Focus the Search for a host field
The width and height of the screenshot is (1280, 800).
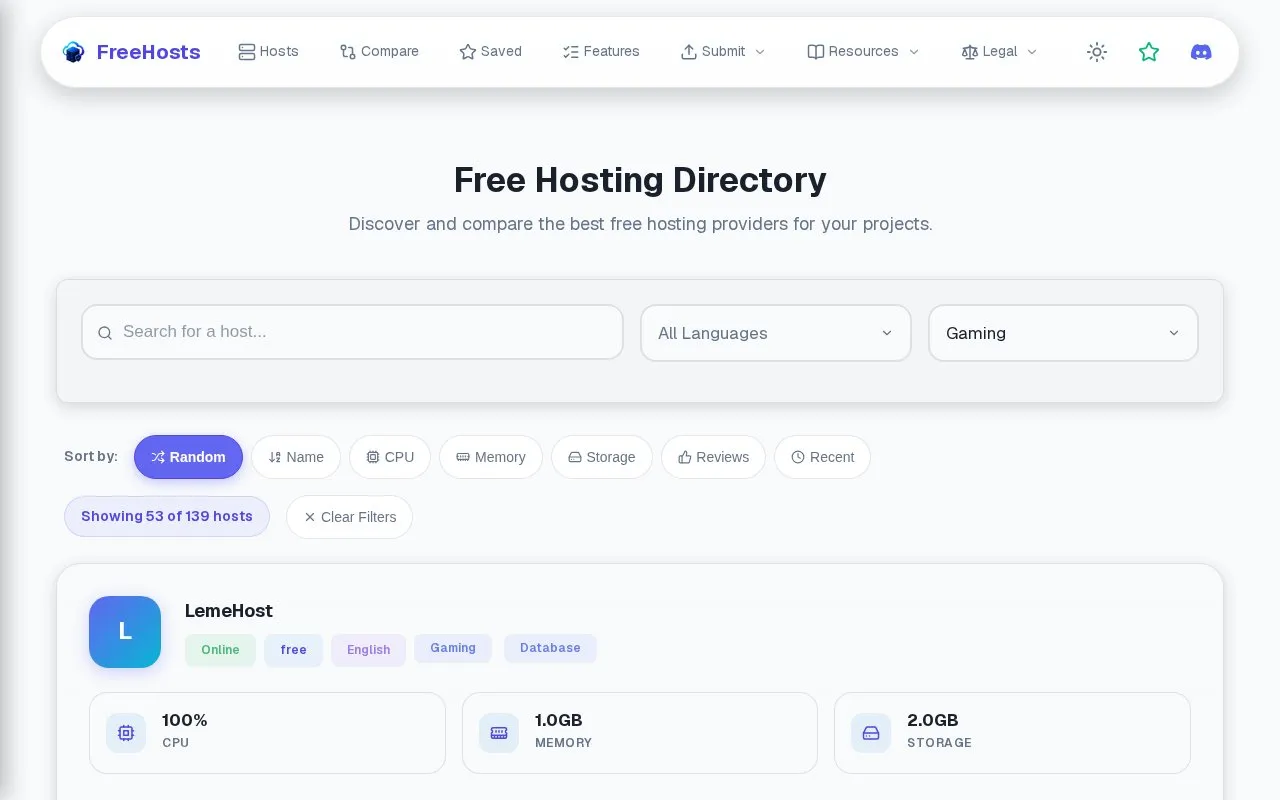tap(352, 332)
